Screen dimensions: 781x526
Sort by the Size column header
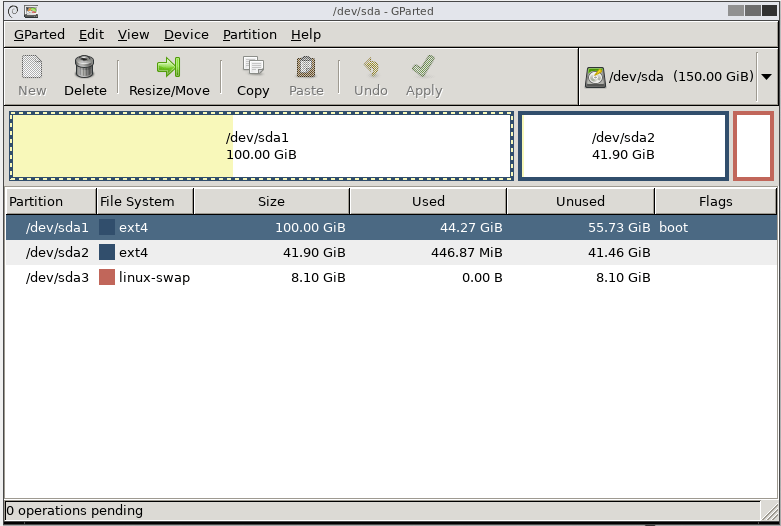point(271,201)
